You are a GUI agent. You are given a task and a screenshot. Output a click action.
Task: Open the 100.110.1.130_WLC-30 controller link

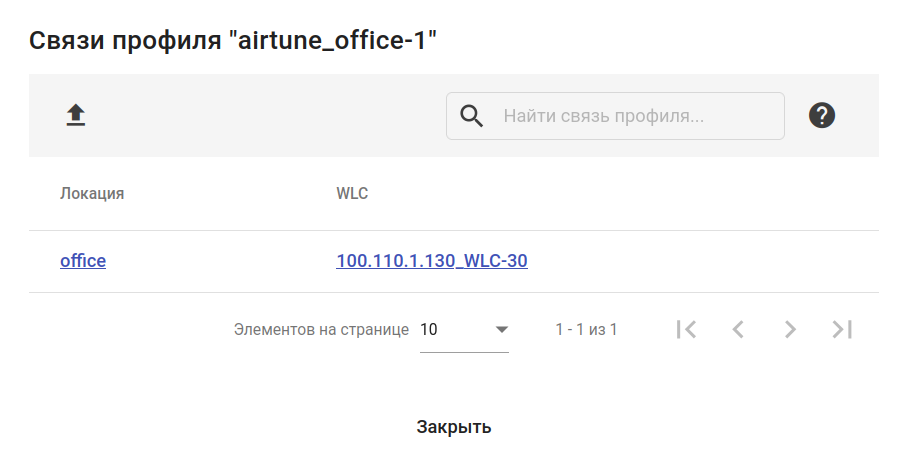432,261
